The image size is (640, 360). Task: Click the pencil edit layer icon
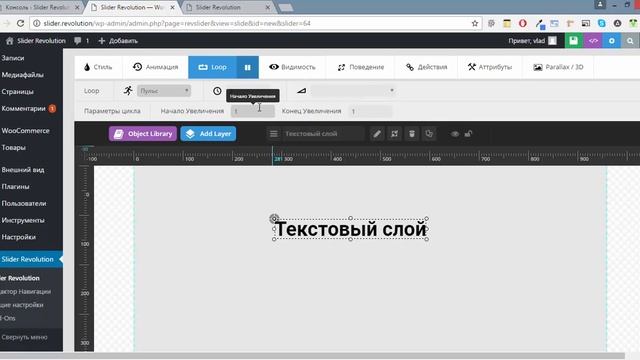click(377, 133)
